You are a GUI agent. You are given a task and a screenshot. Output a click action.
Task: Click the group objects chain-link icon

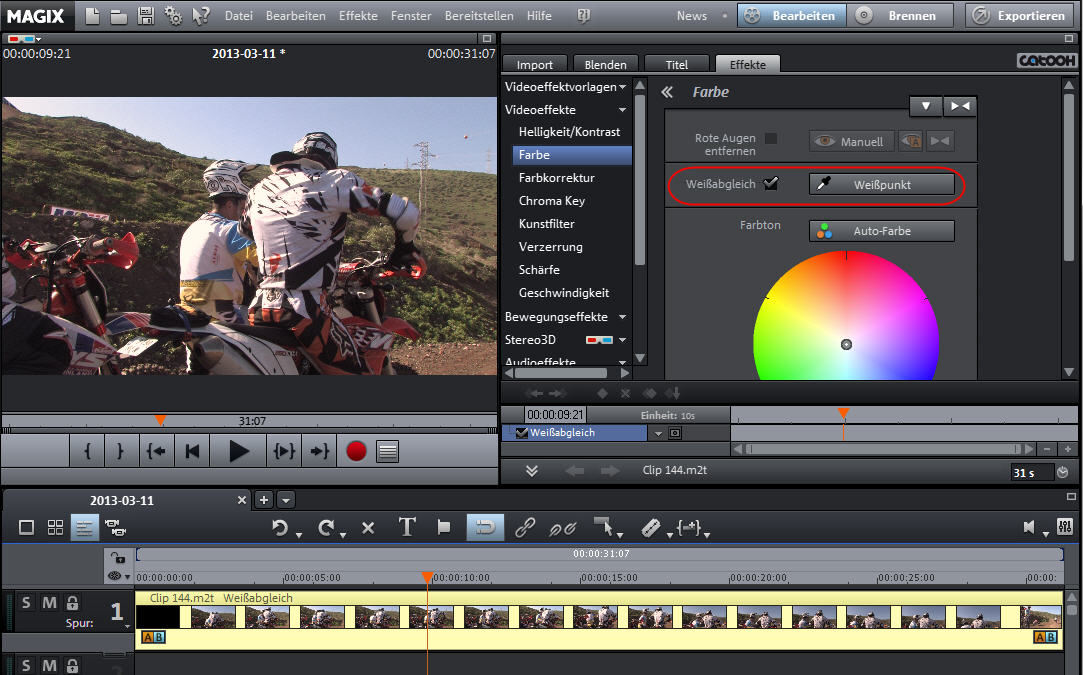(525, 528)
